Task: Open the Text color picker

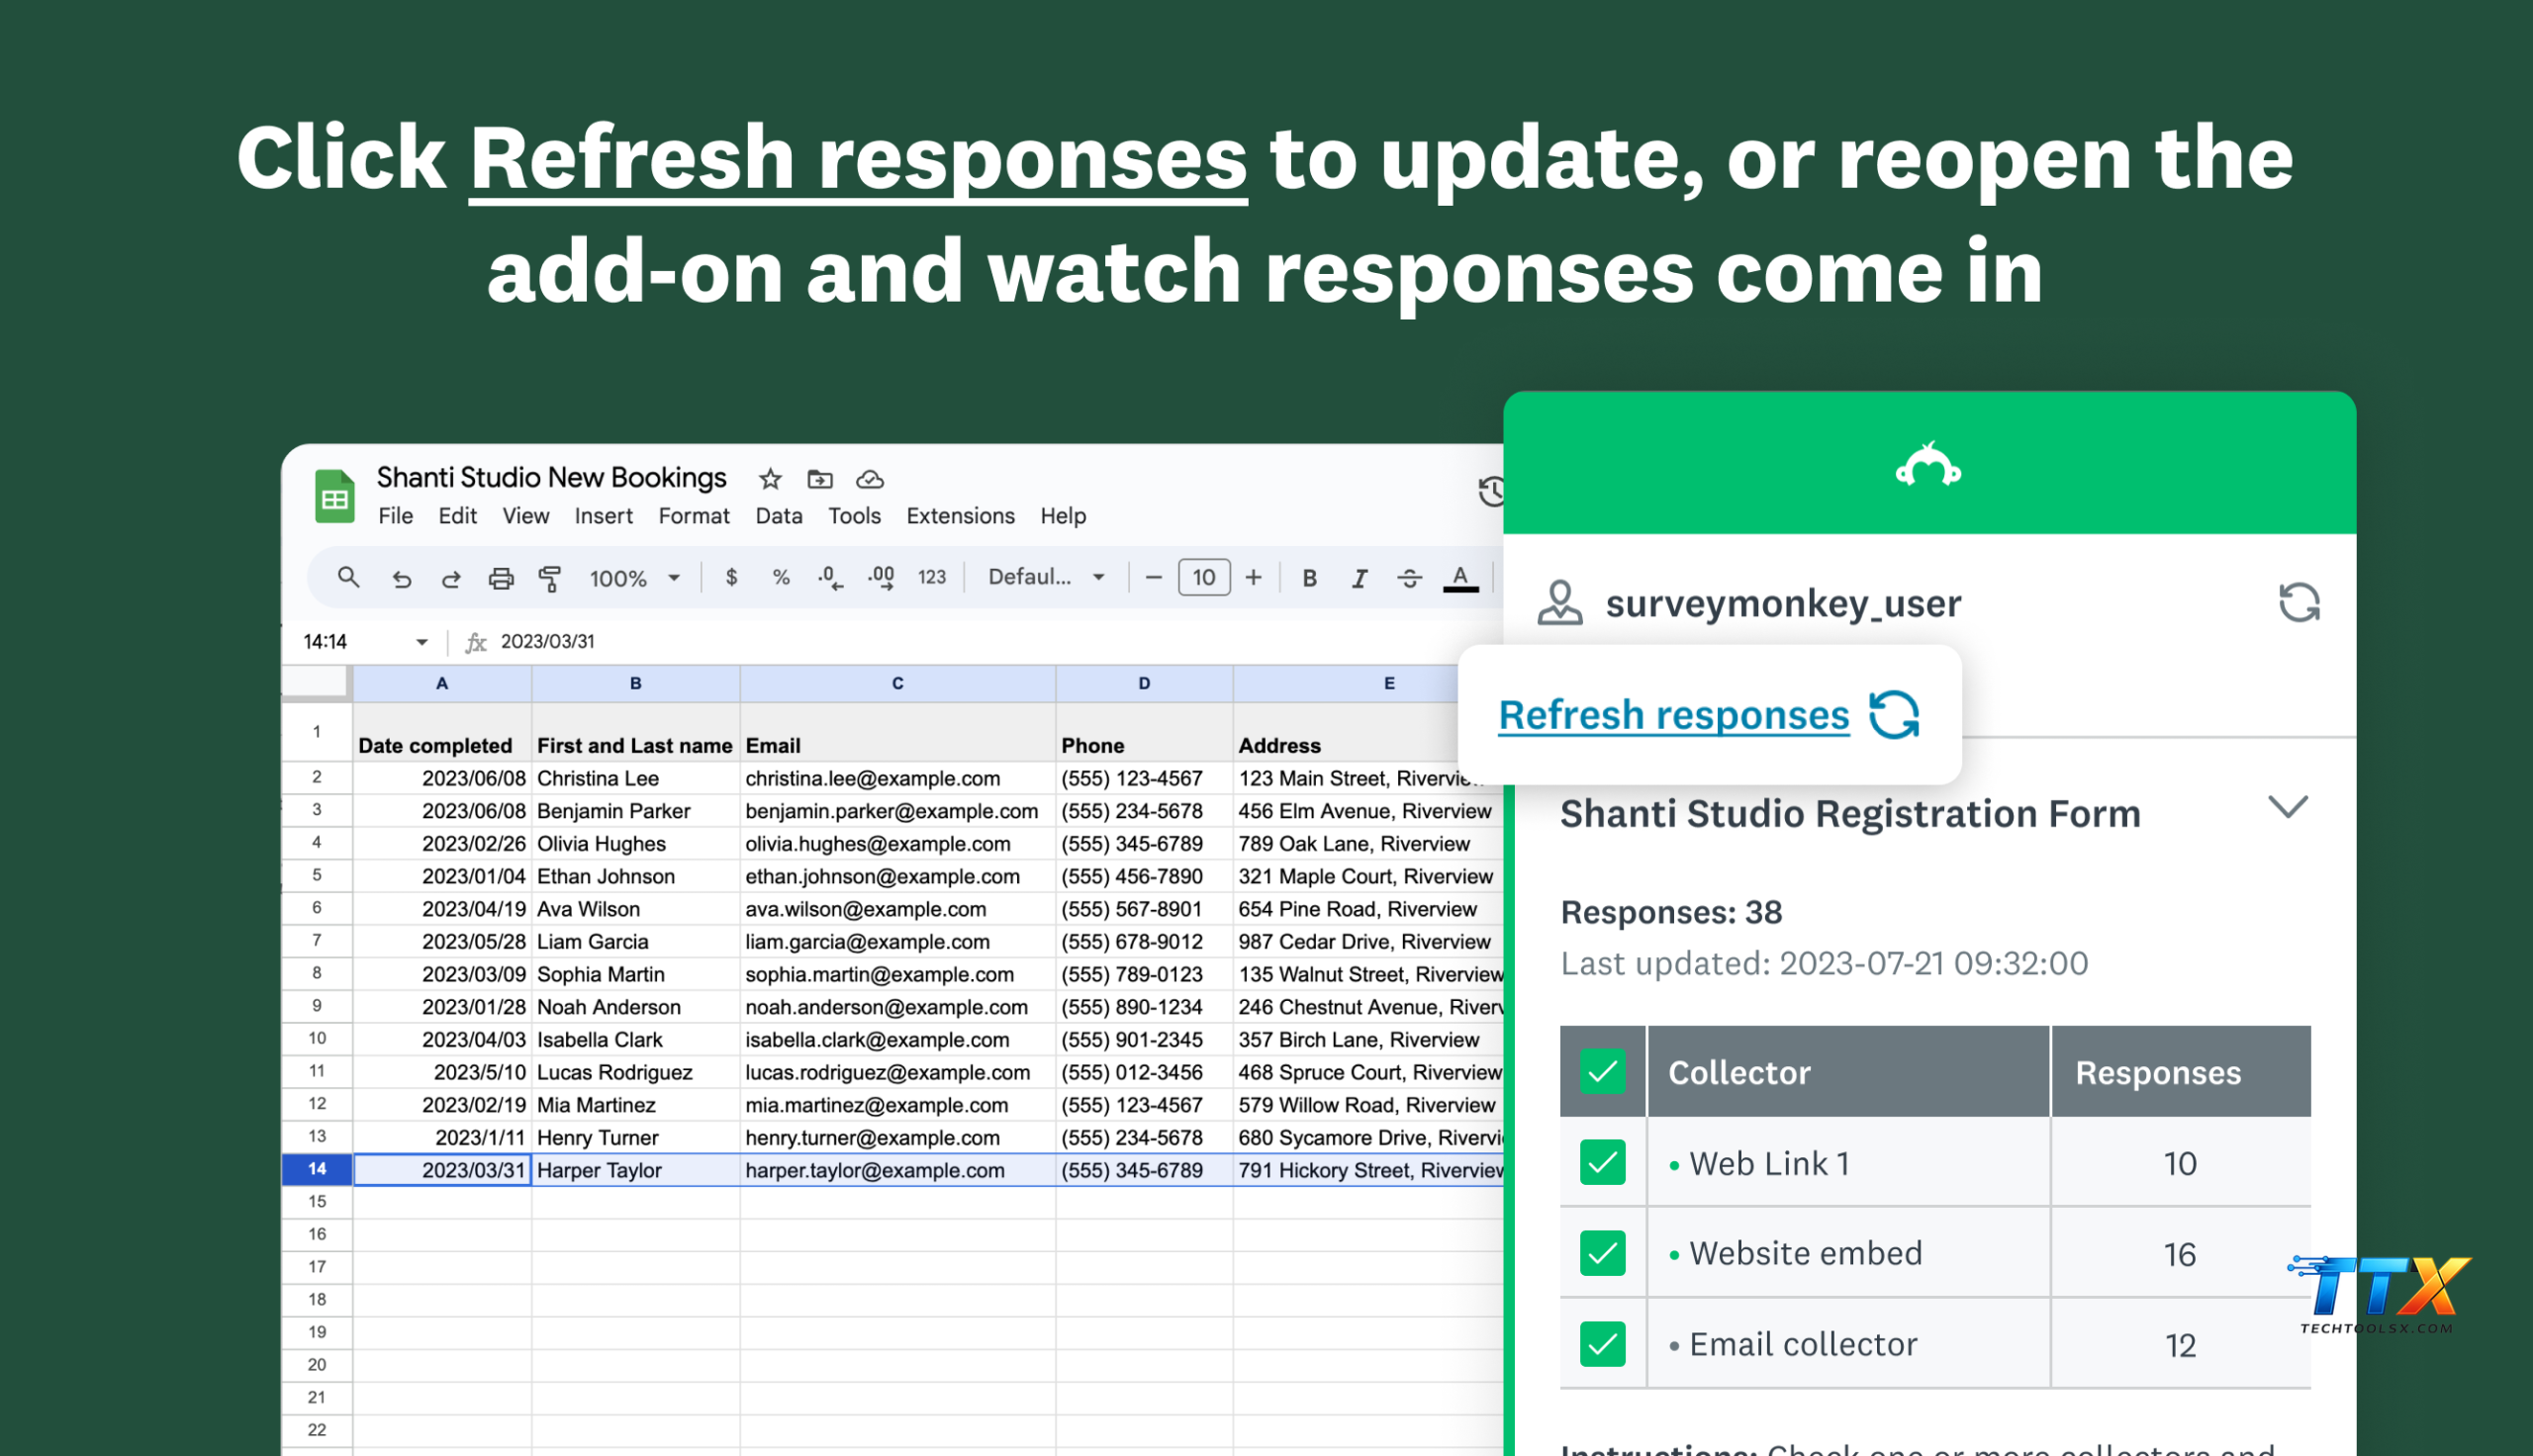Action: point(1461,578)
